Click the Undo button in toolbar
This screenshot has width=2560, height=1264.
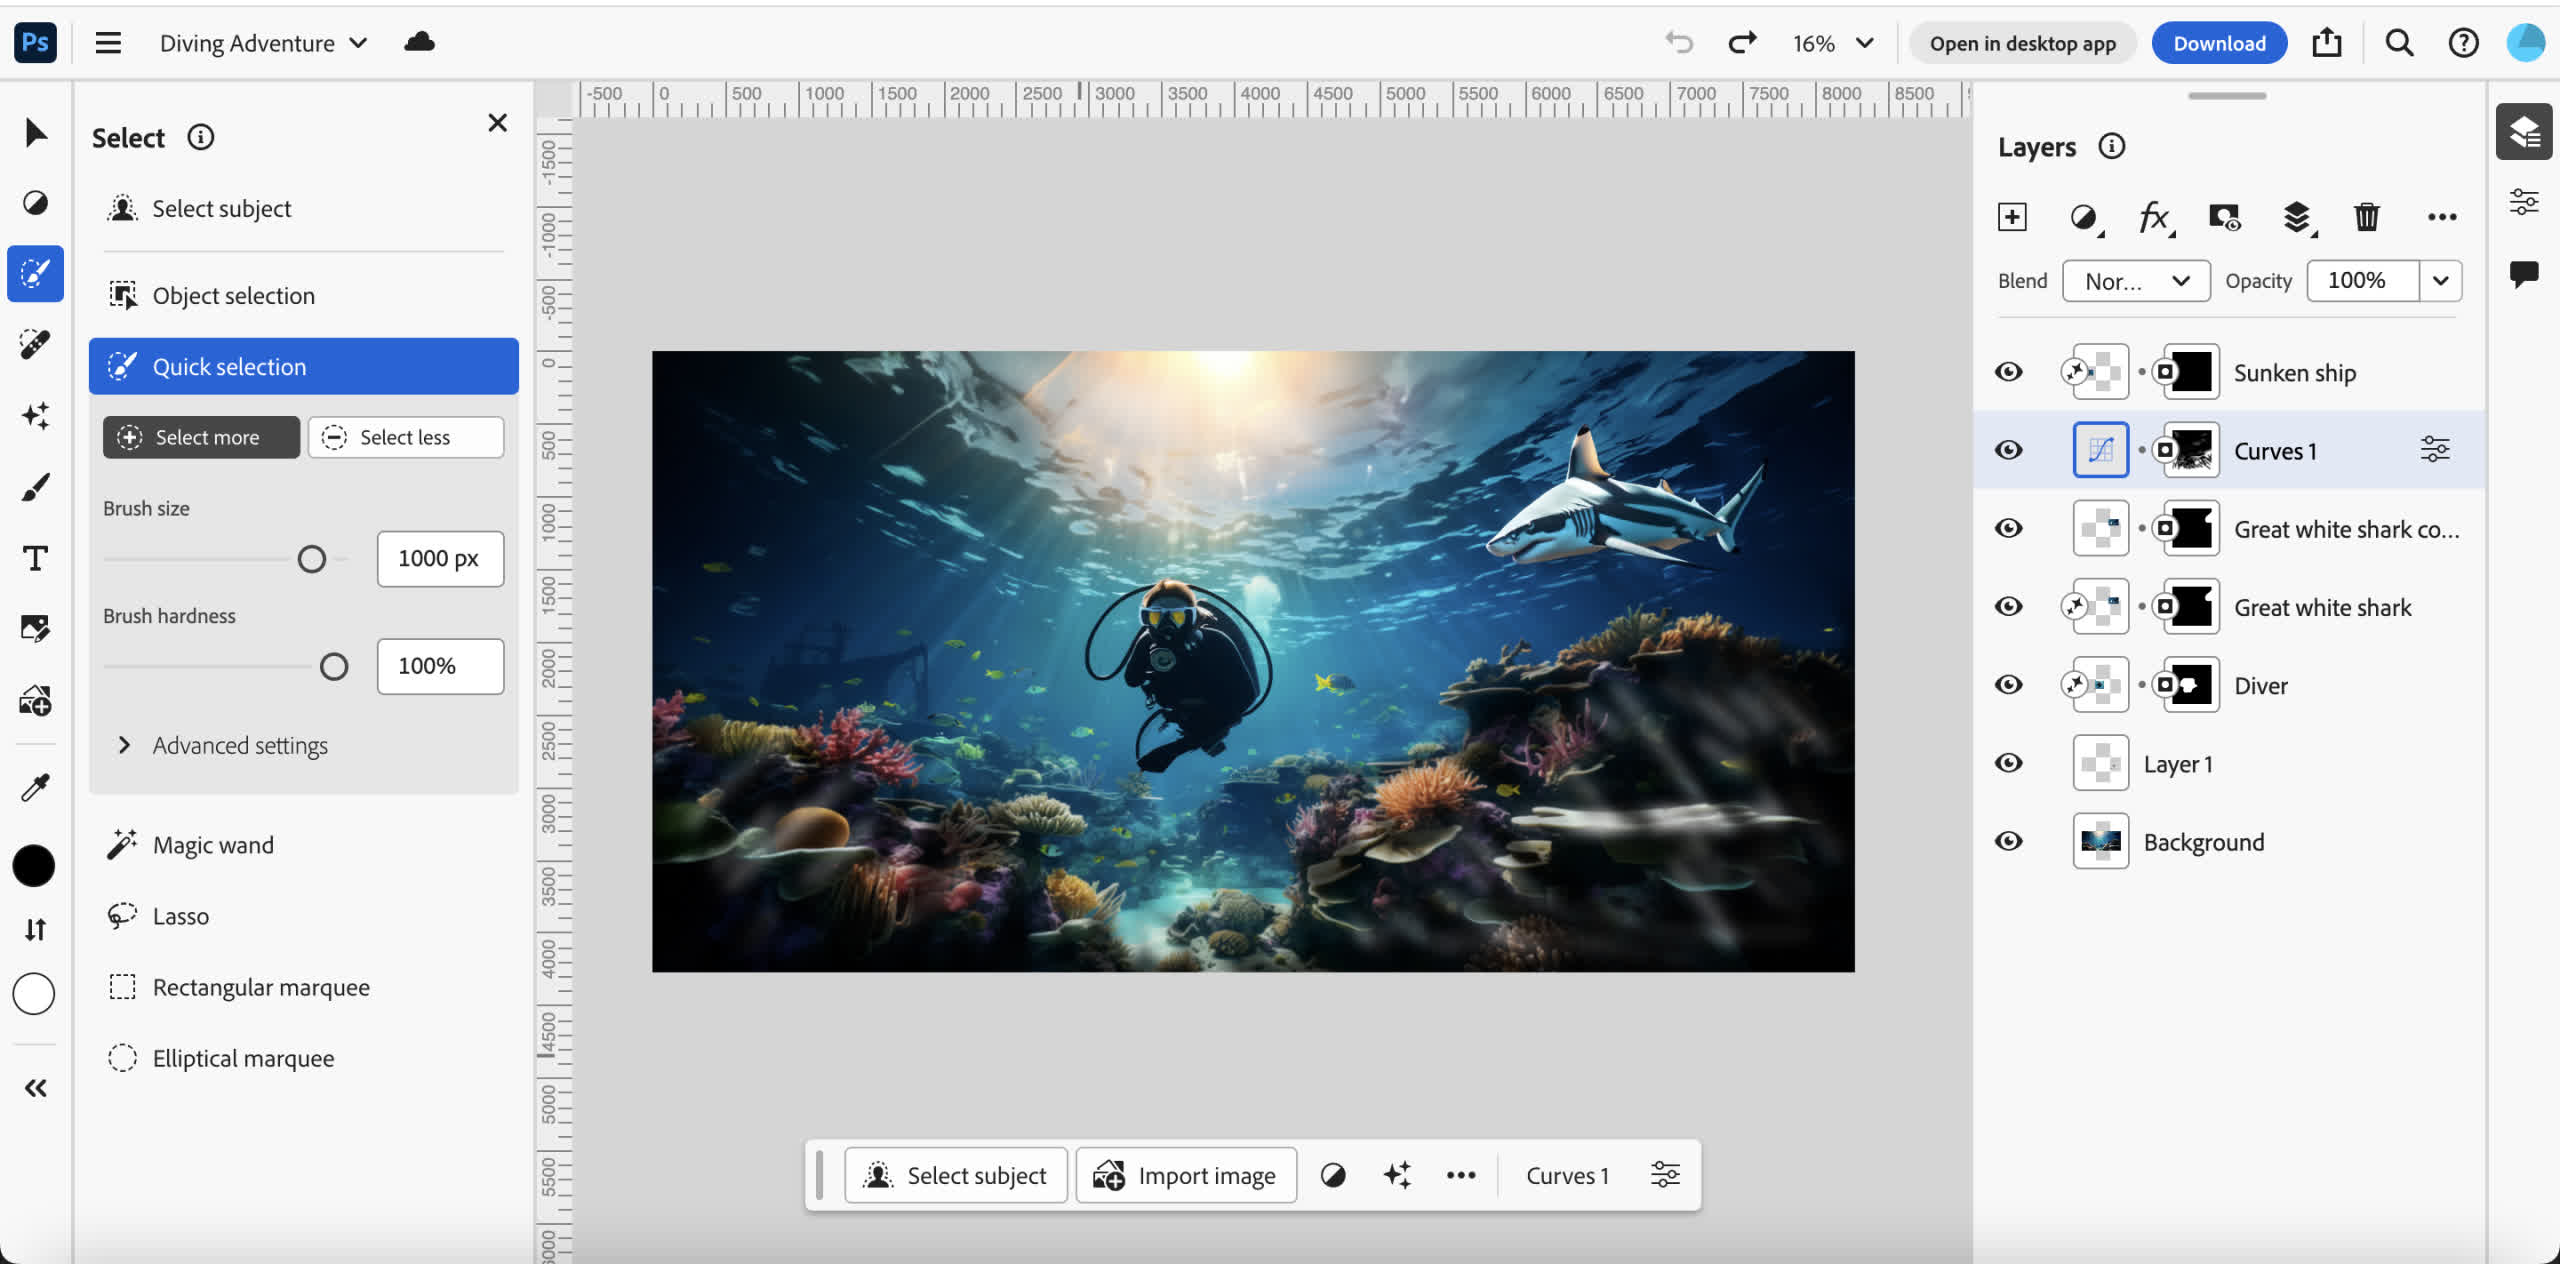(1678, 41)
